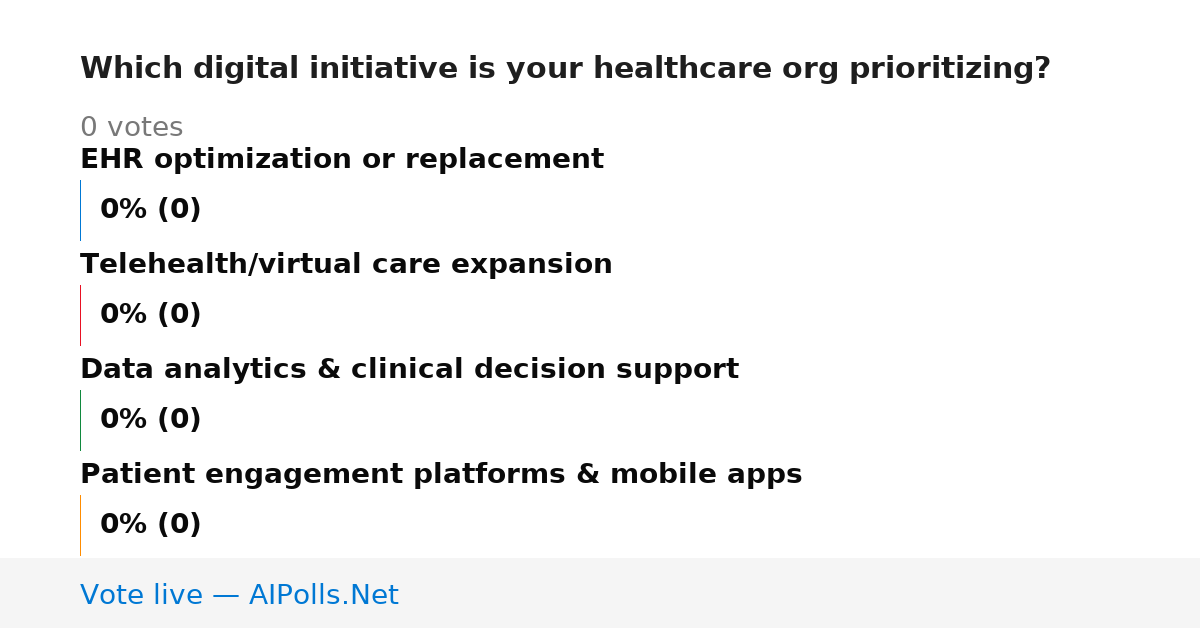
Task: Pick Data analytics & clinical decision support
Action: coord(409,370)
